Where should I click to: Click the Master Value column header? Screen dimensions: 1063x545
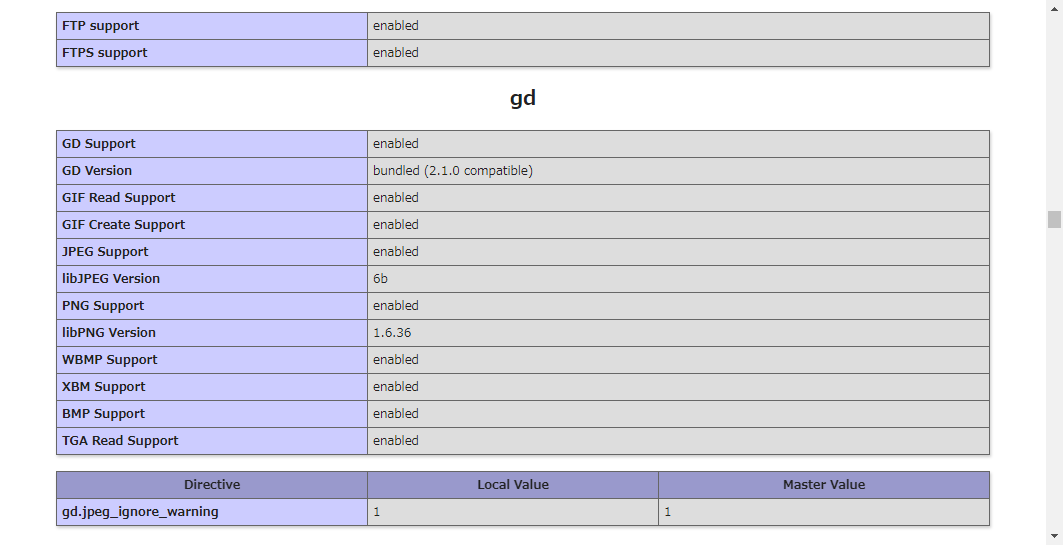824,485
